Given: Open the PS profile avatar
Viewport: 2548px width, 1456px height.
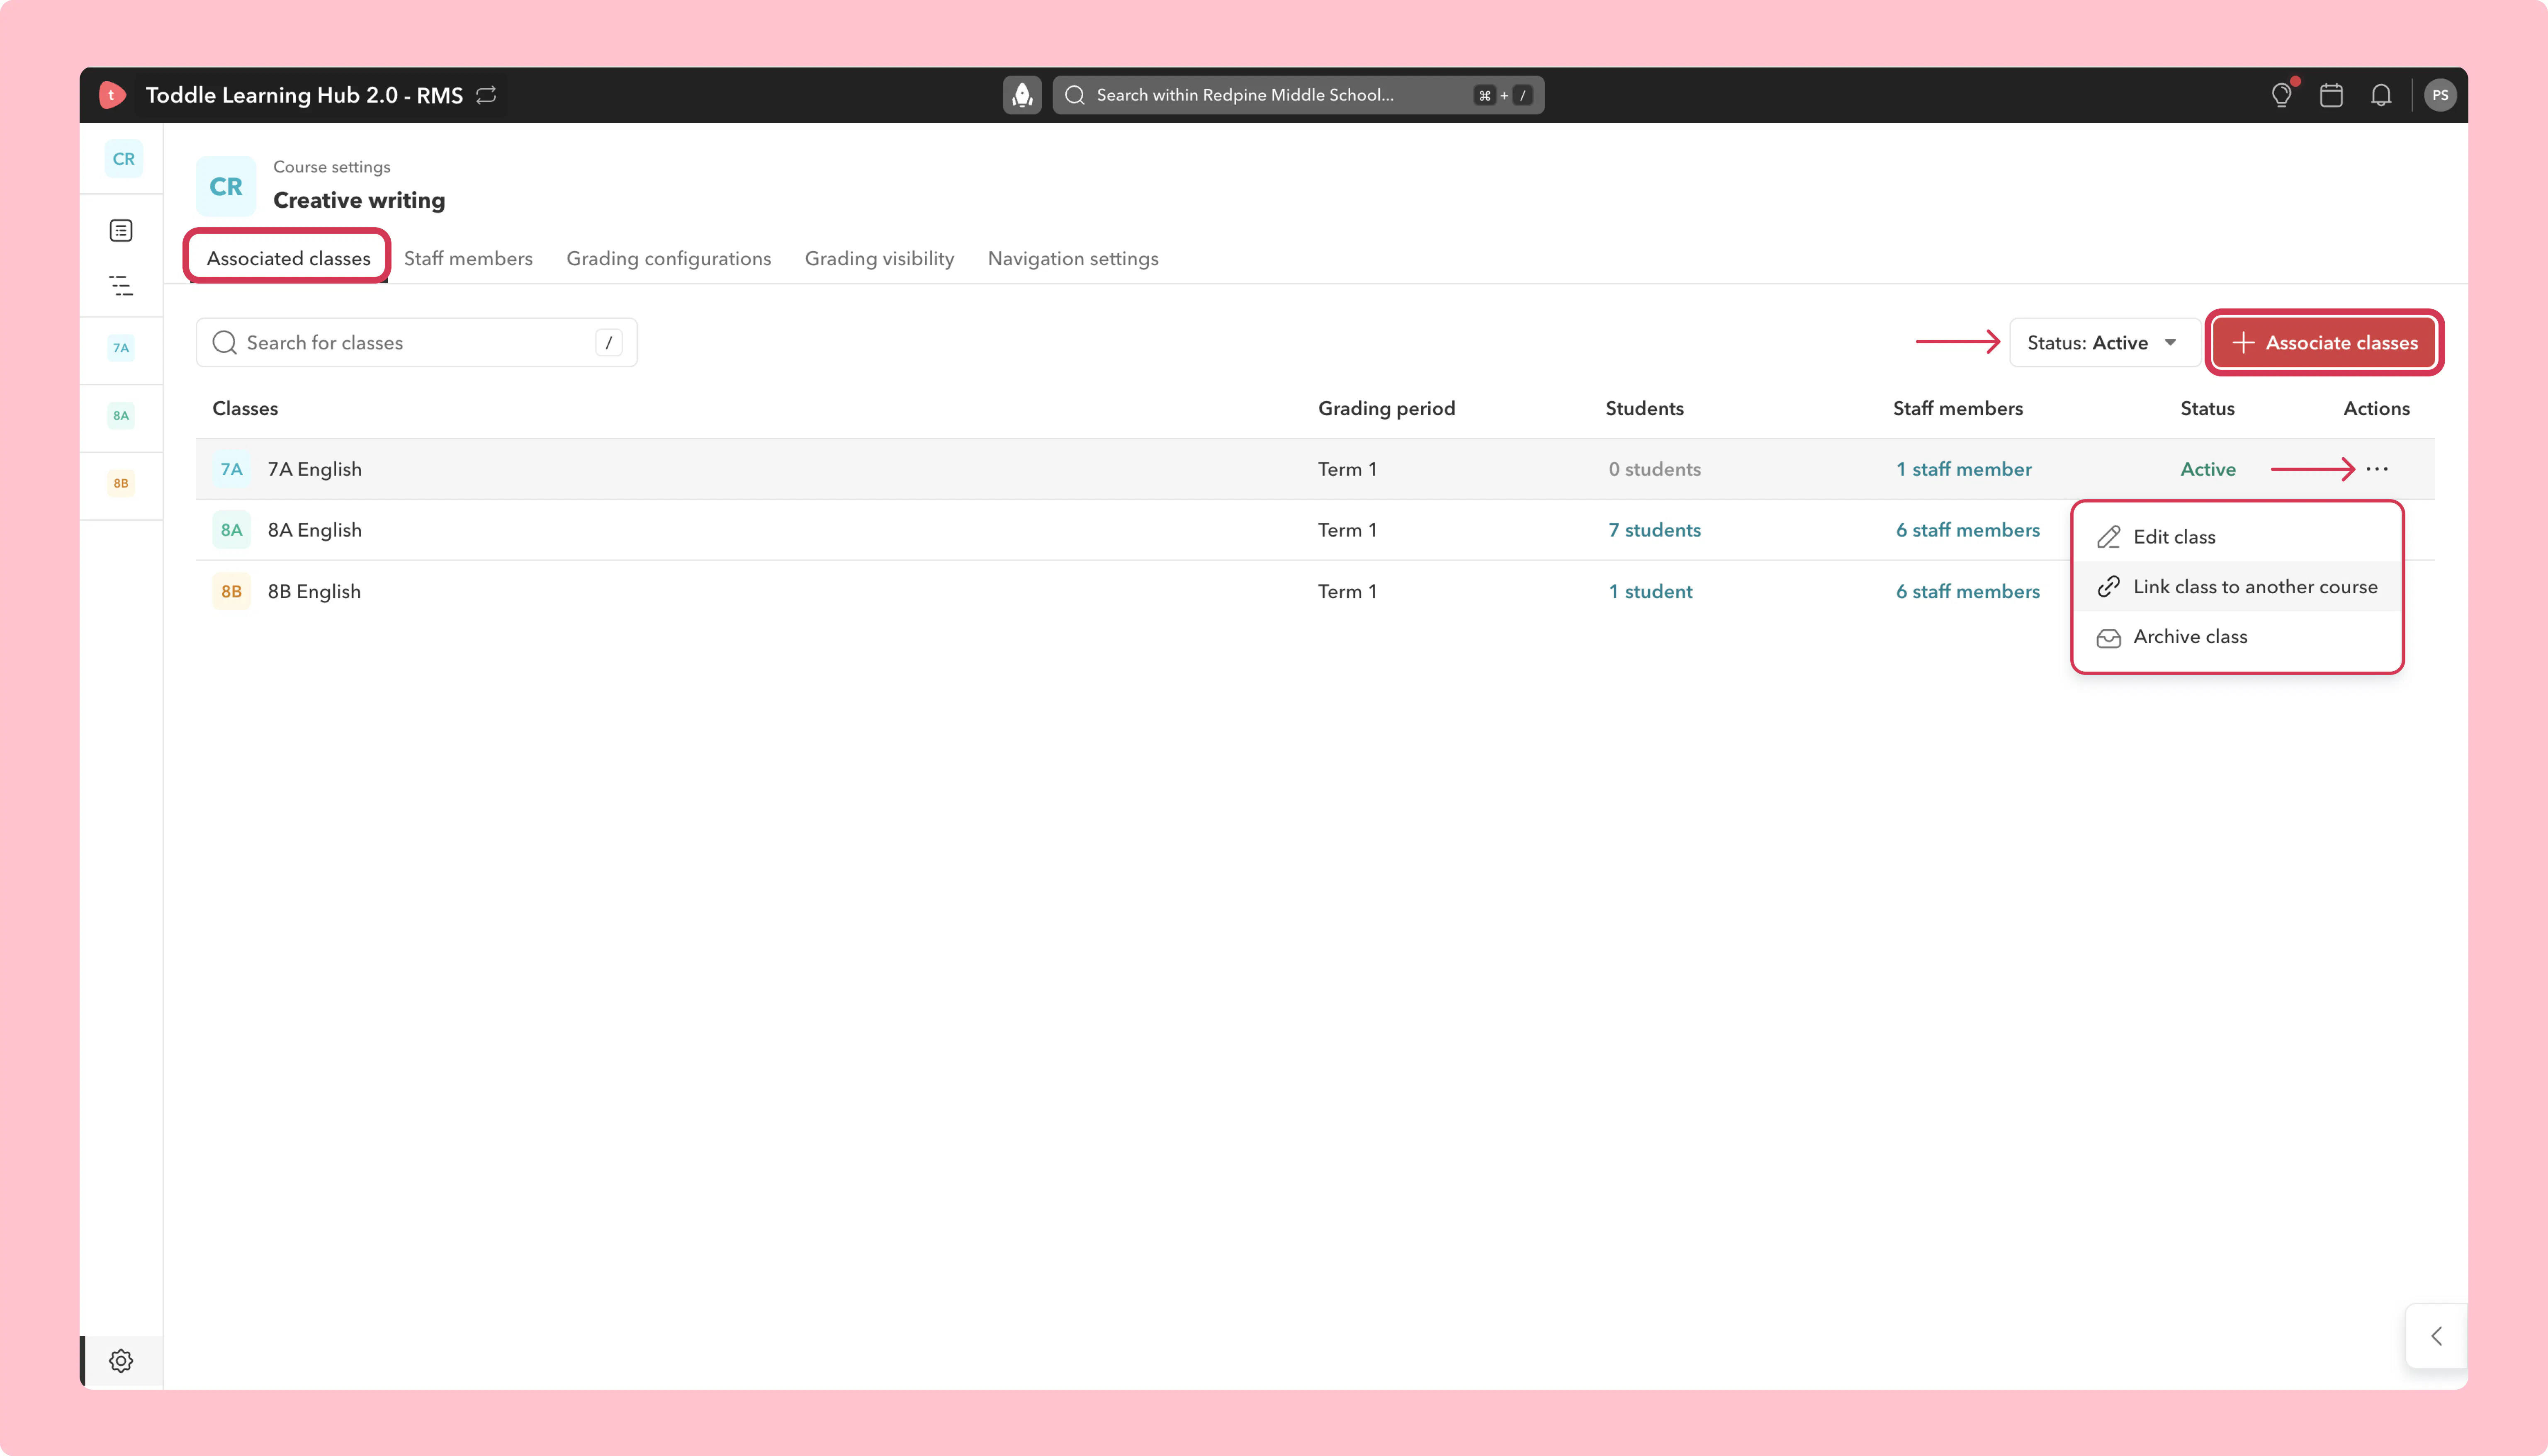Looking at the screenshot, I should coord(2440,95).
